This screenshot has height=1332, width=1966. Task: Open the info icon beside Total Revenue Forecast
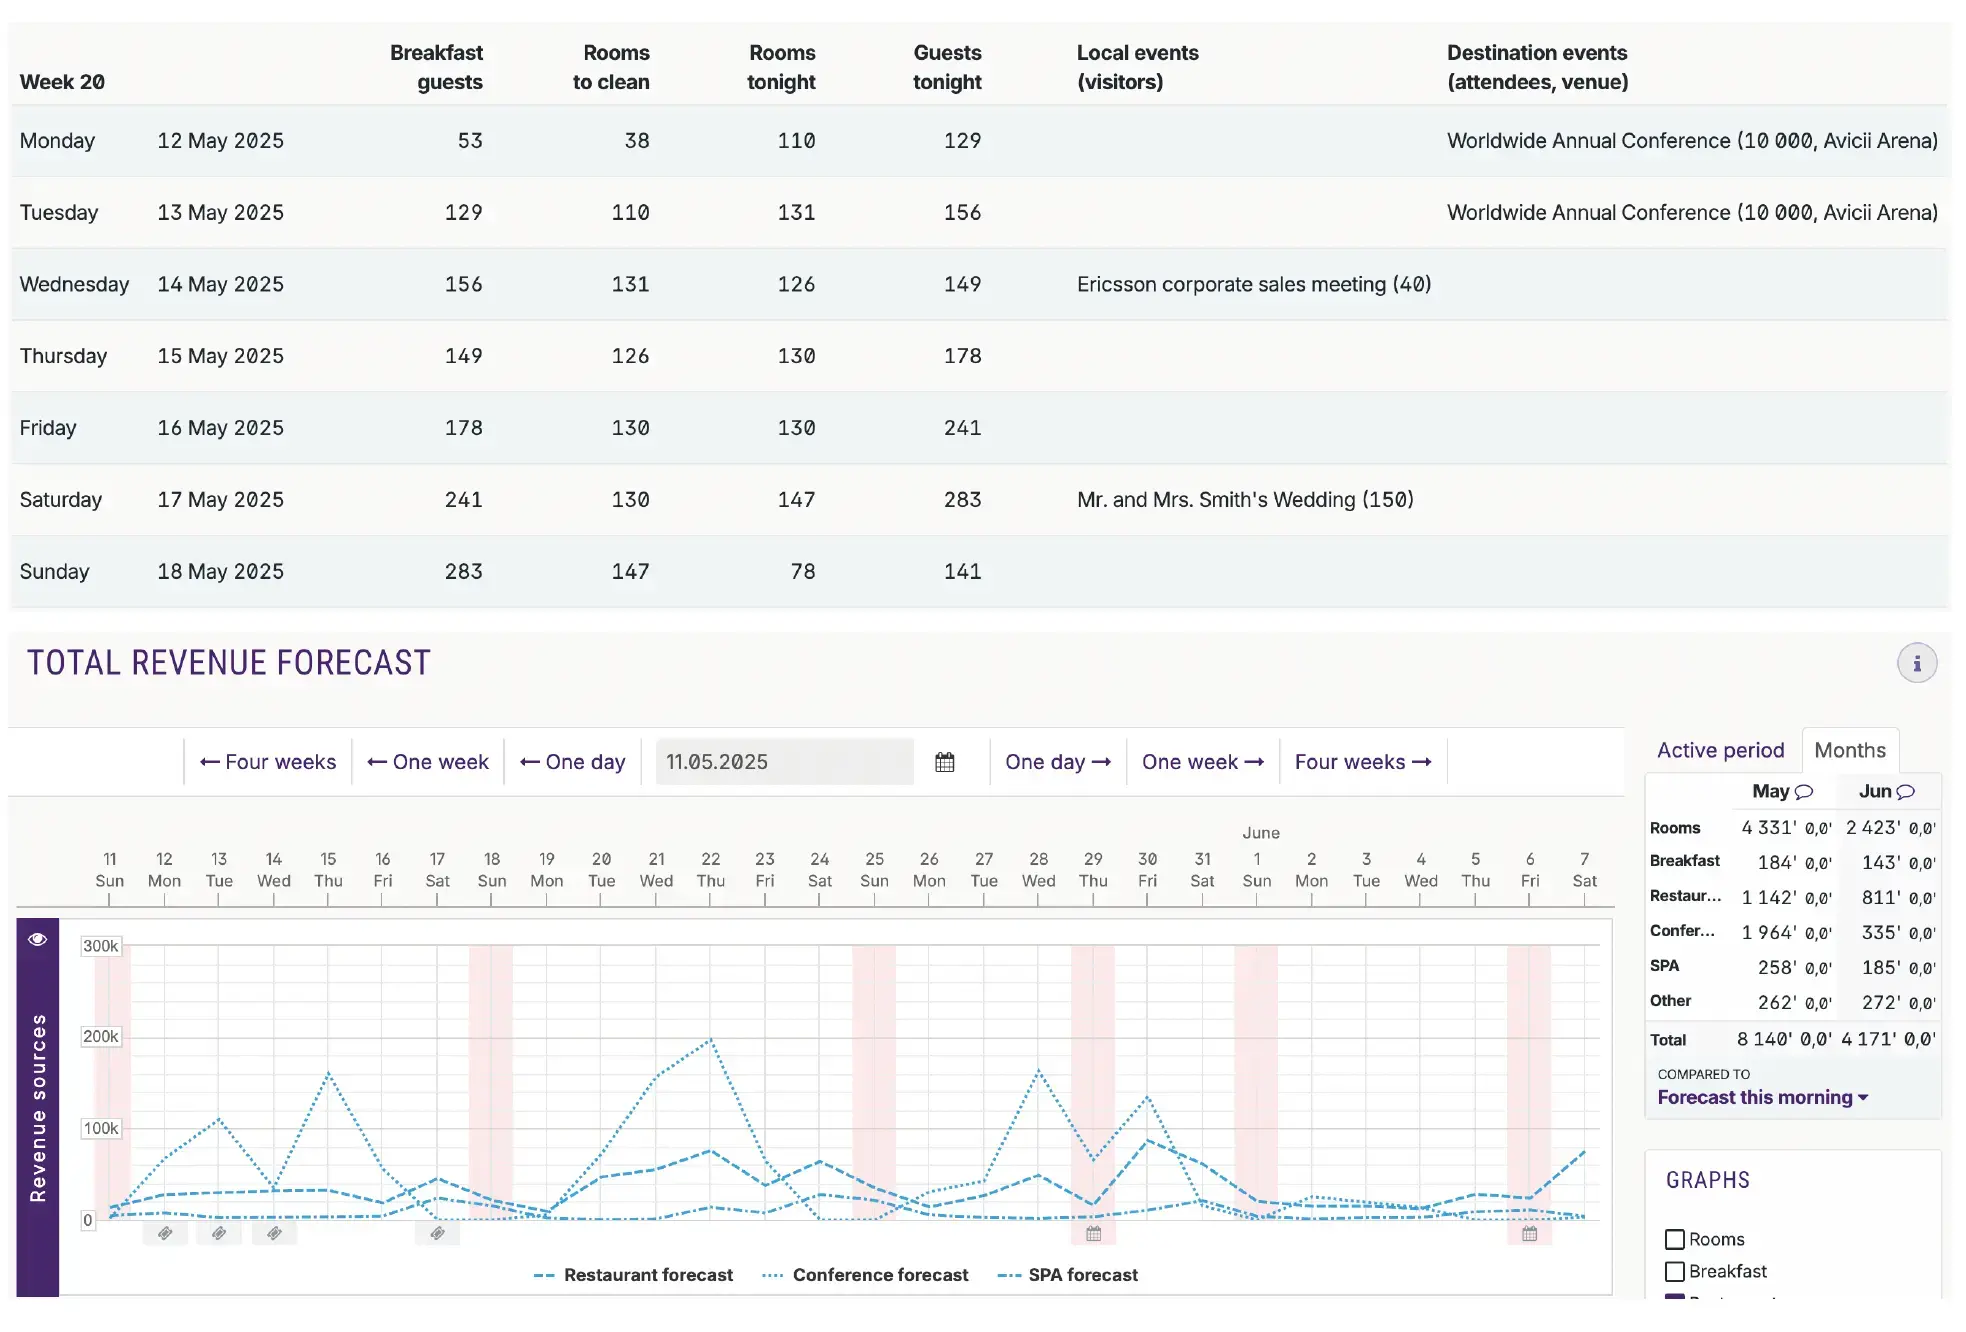click(x=1917, y=662)
